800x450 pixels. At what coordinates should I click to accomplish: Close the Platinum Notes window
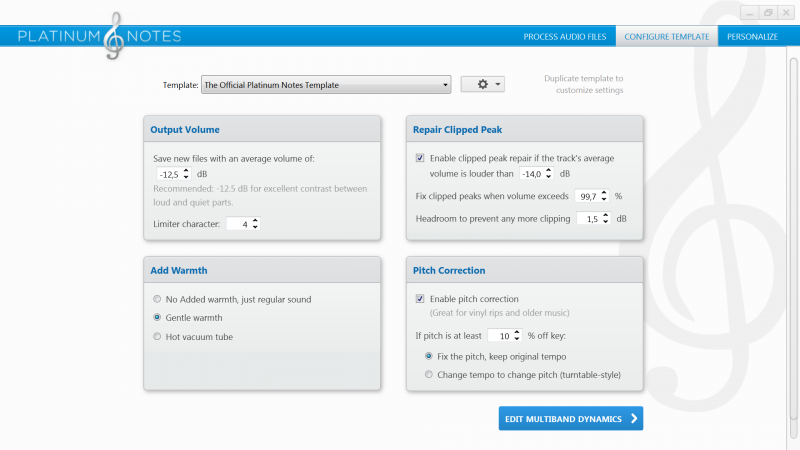click(784, 13)
